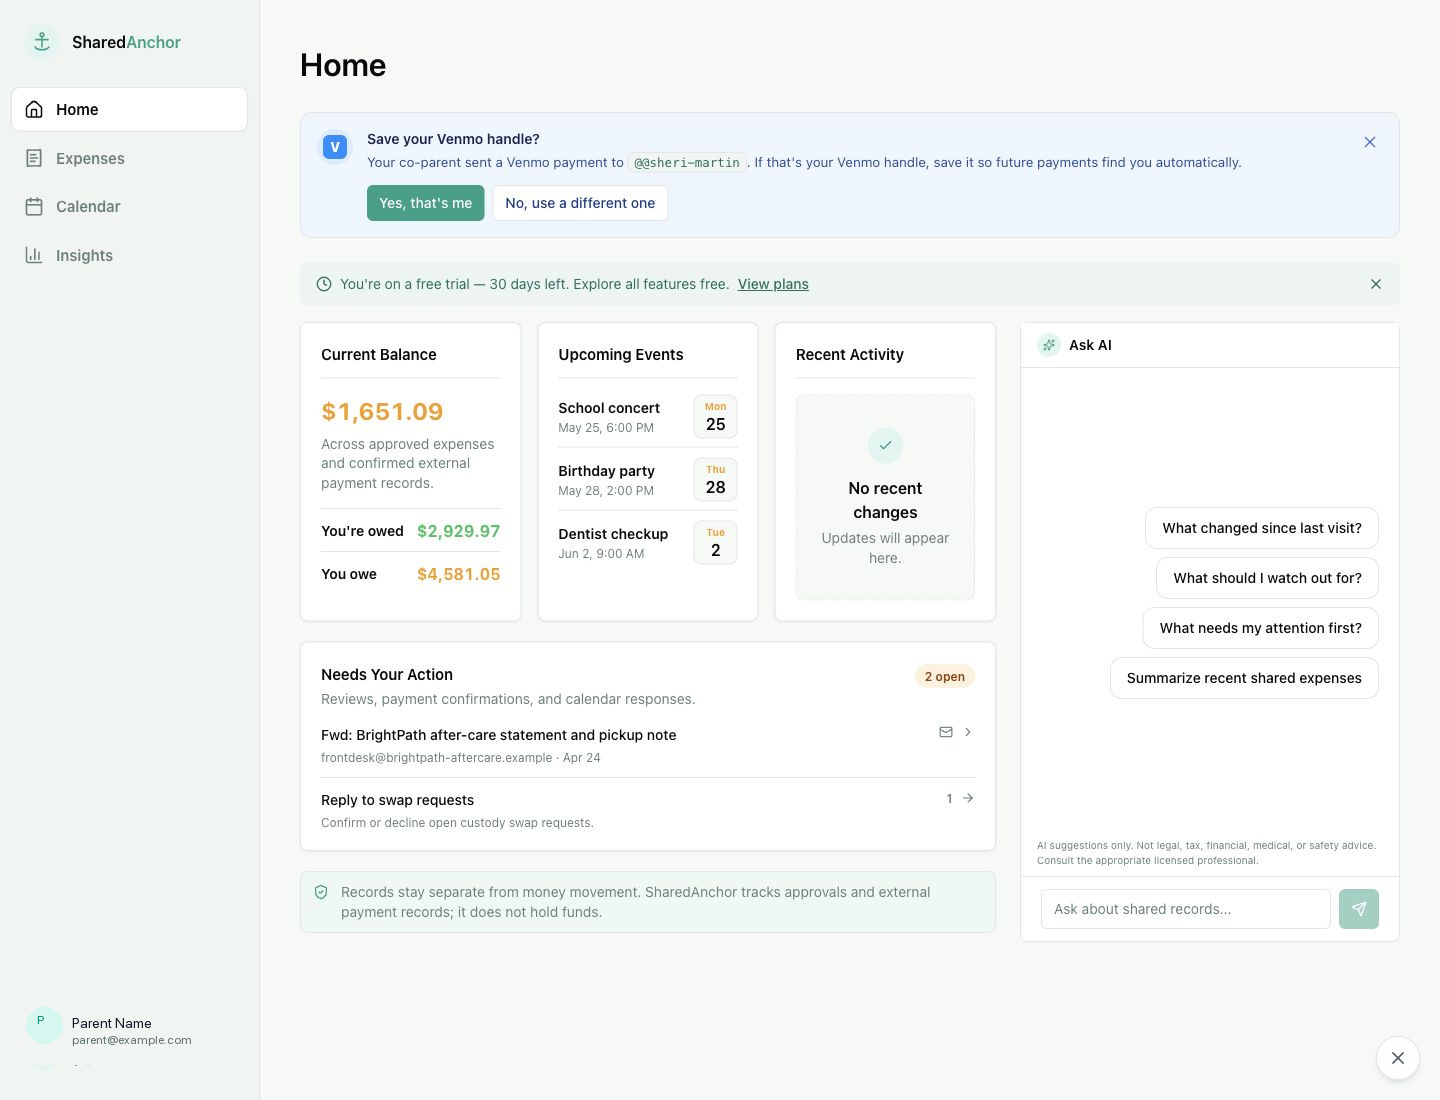Viewport: 1440px width, 1100px height.
Task: Click the shield icon in records notice
Action: 321,892
